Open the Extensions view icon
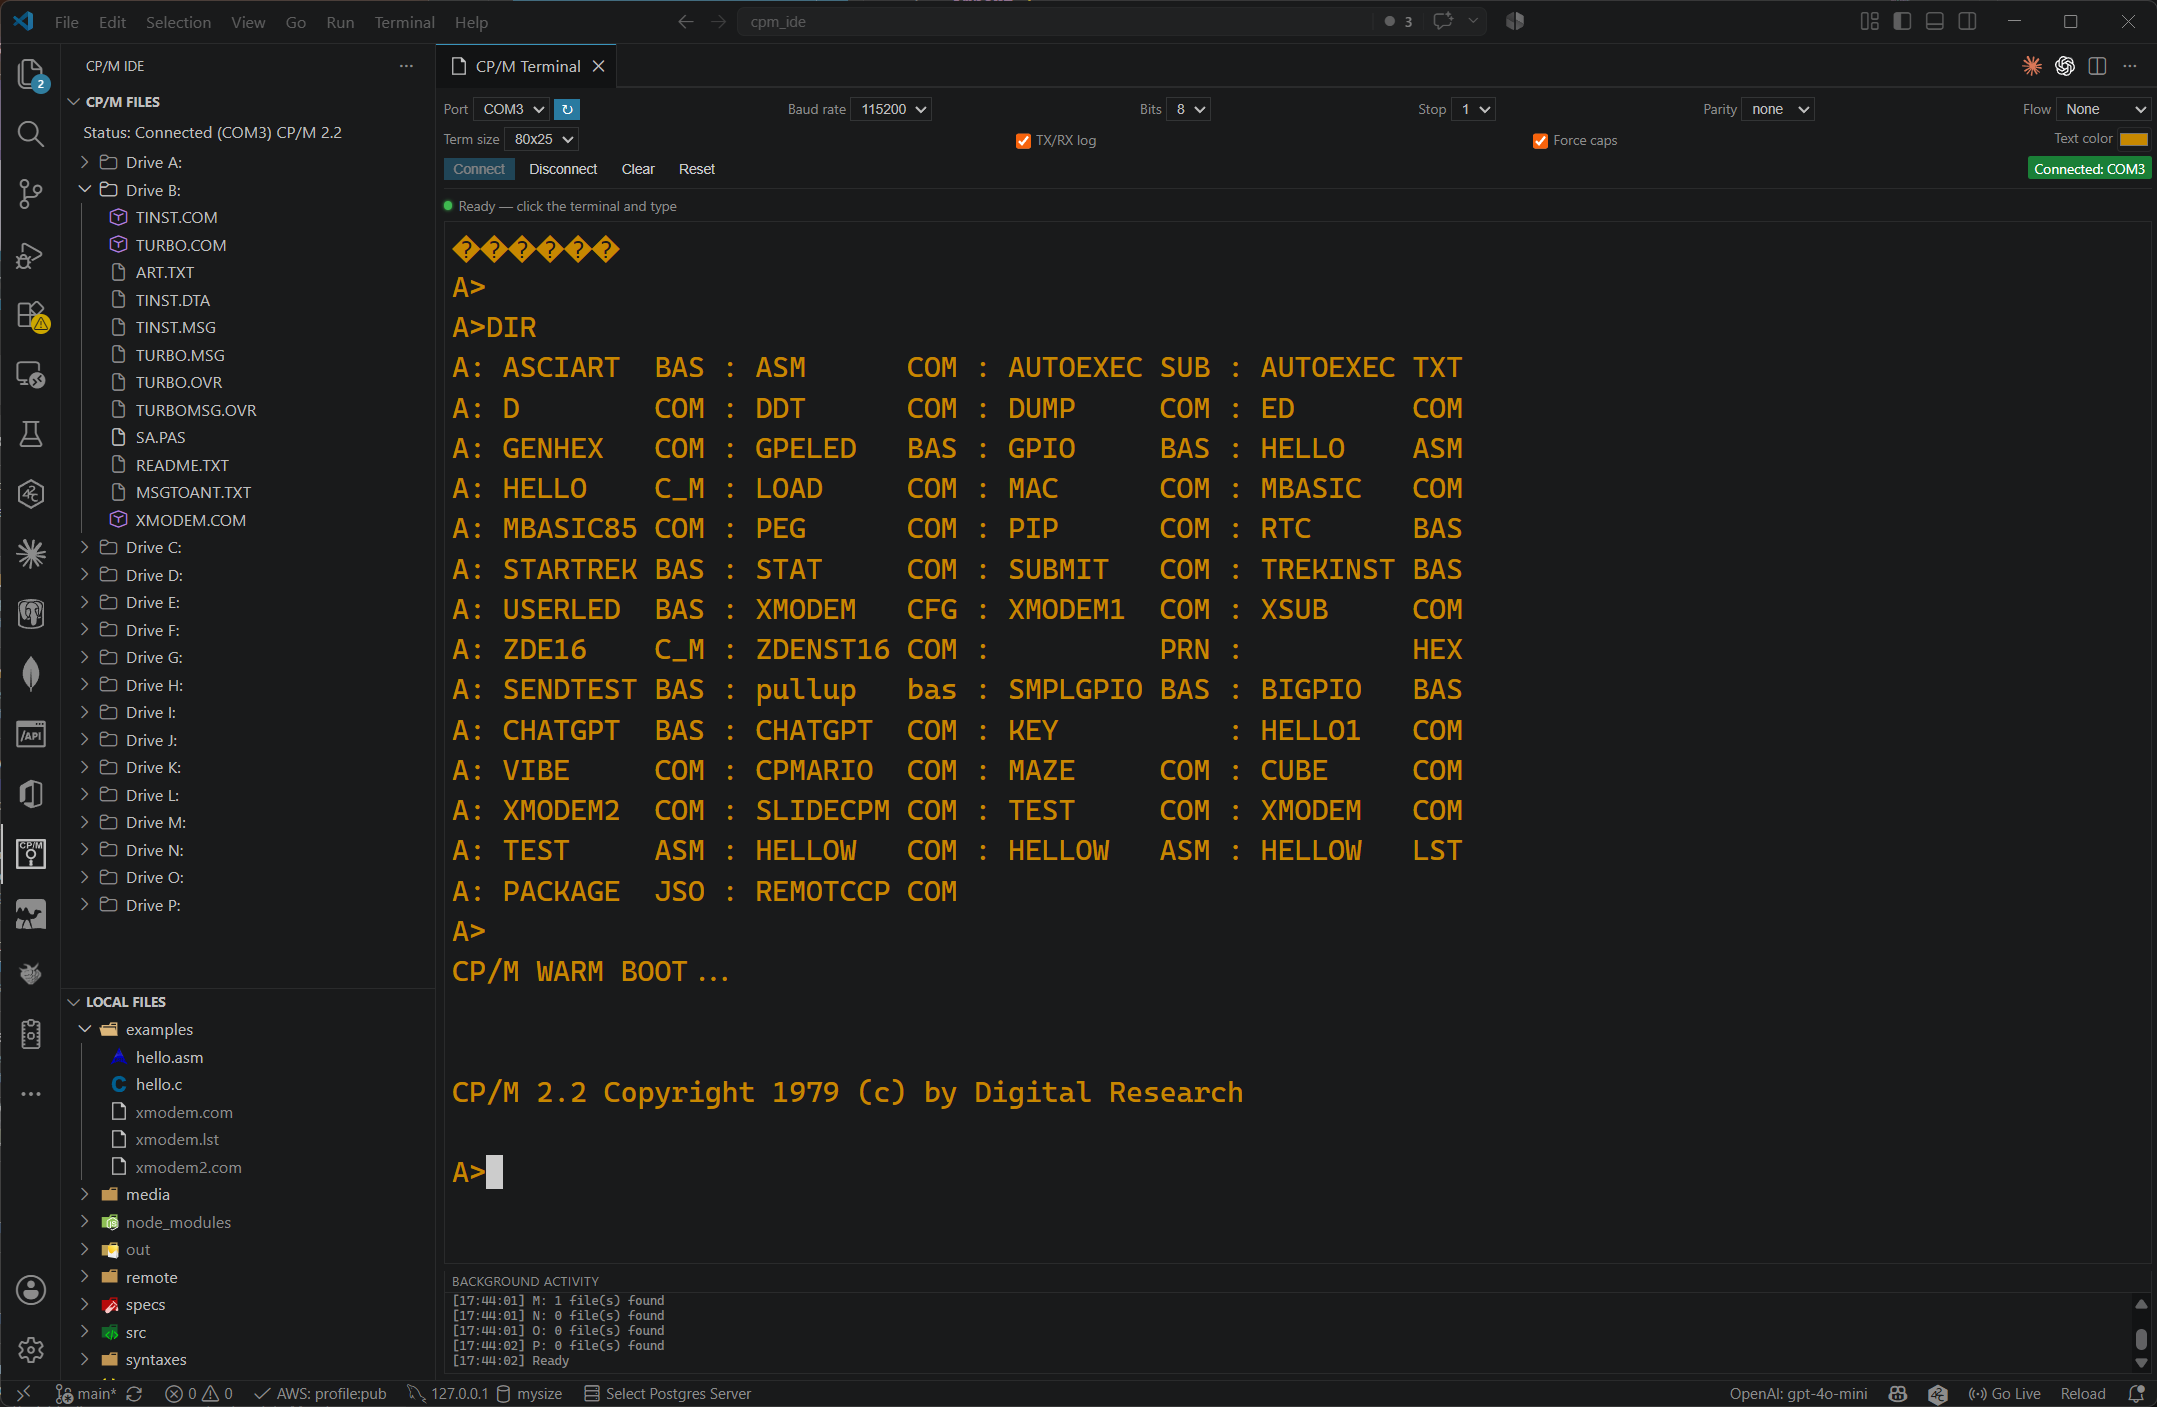The width and height of the screenshot is (2157, 1407). [31, 315]
